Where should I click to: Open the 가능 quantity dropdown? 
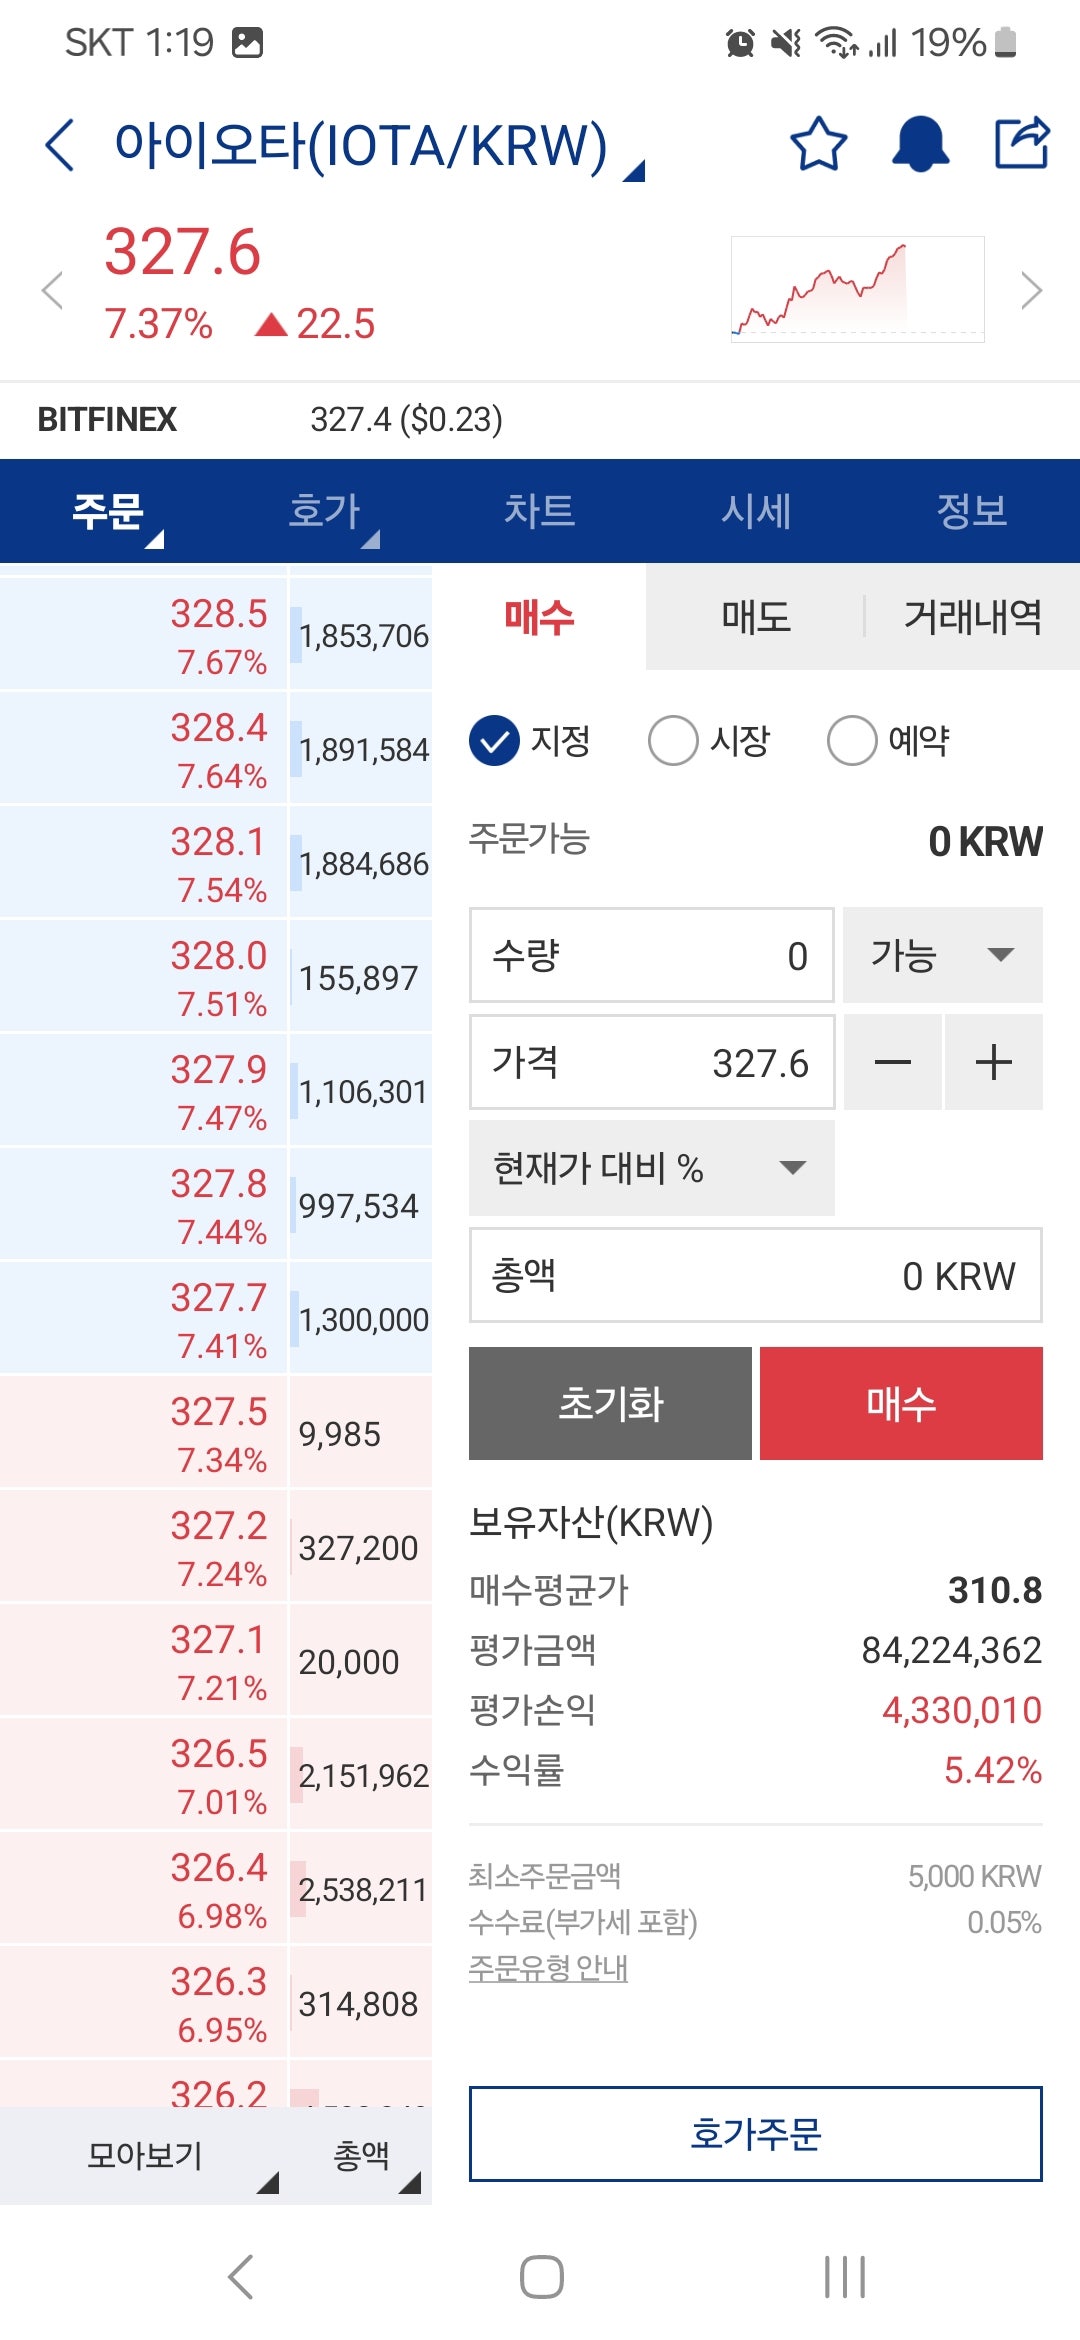(942, 955)
